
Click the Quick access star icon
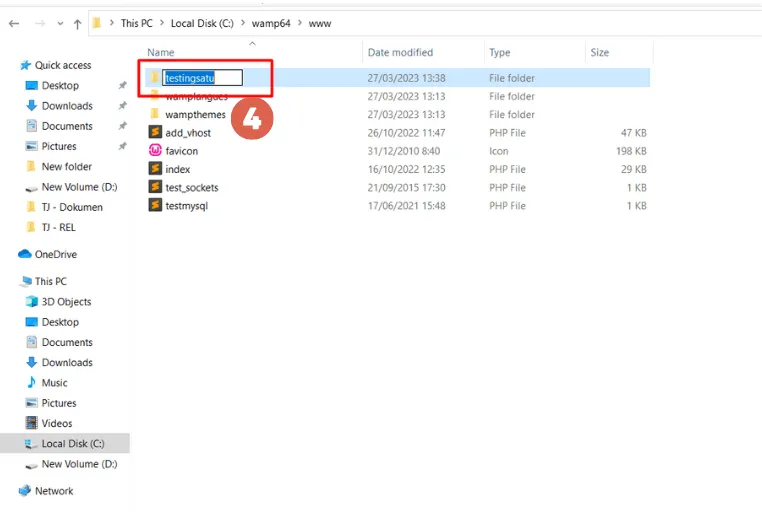(25, 65)
